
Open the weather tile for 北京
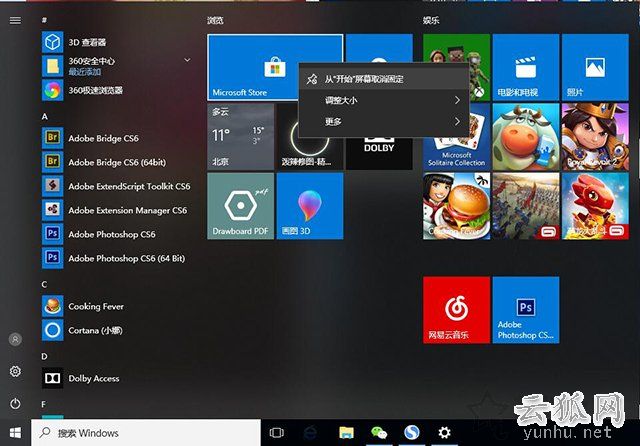[x=240, y=137]
